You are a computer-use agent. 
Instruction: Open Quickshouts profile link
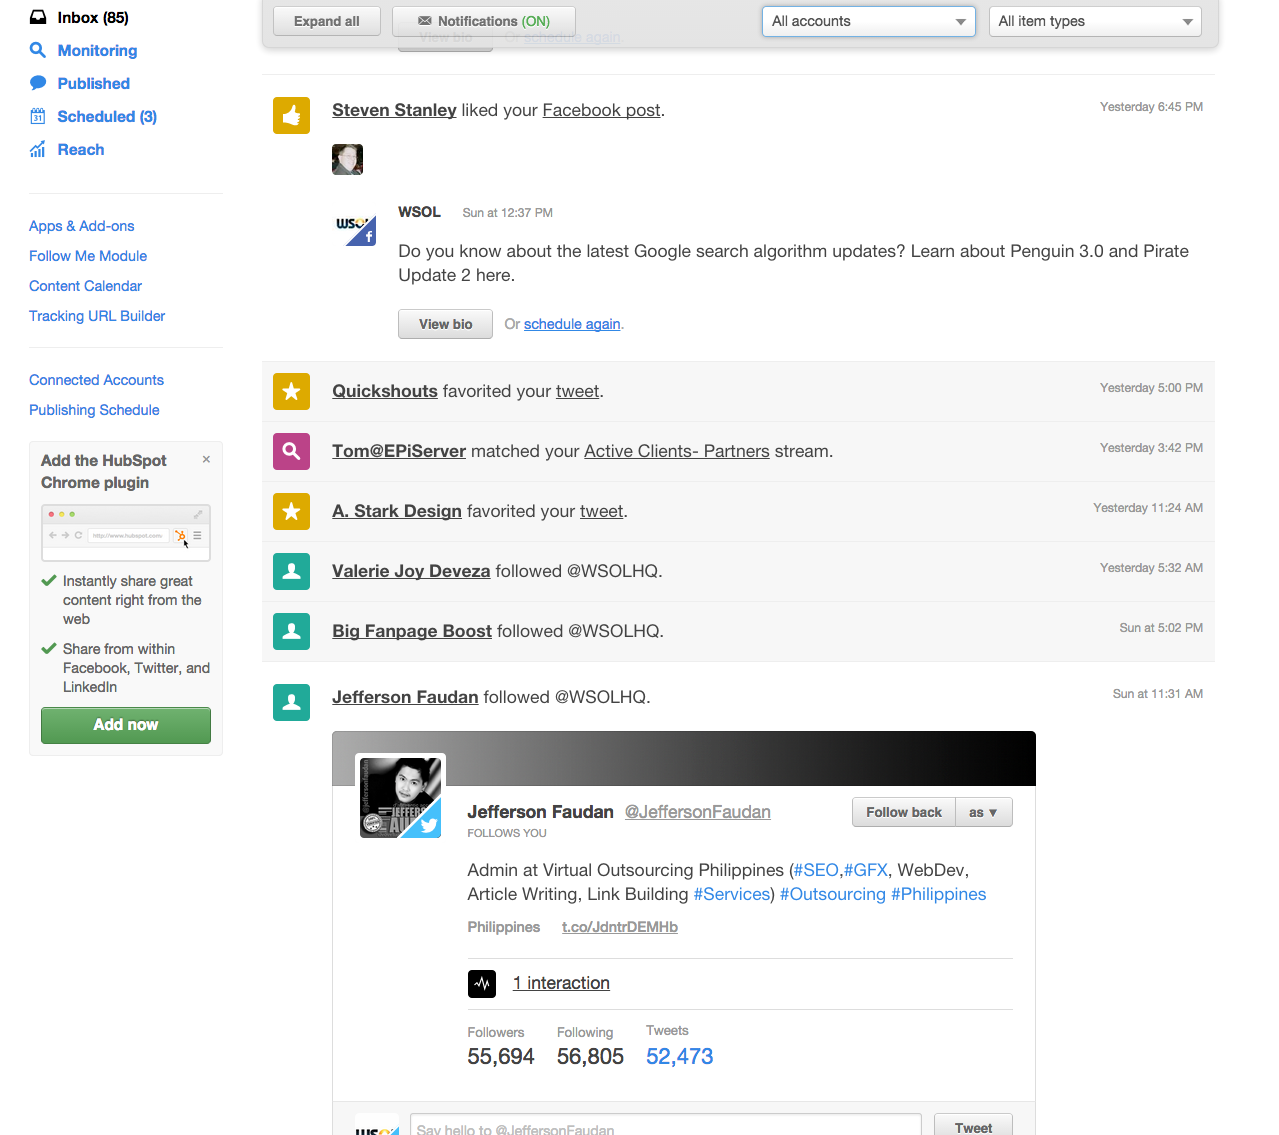pyautogui.click(x=385, y=391)
